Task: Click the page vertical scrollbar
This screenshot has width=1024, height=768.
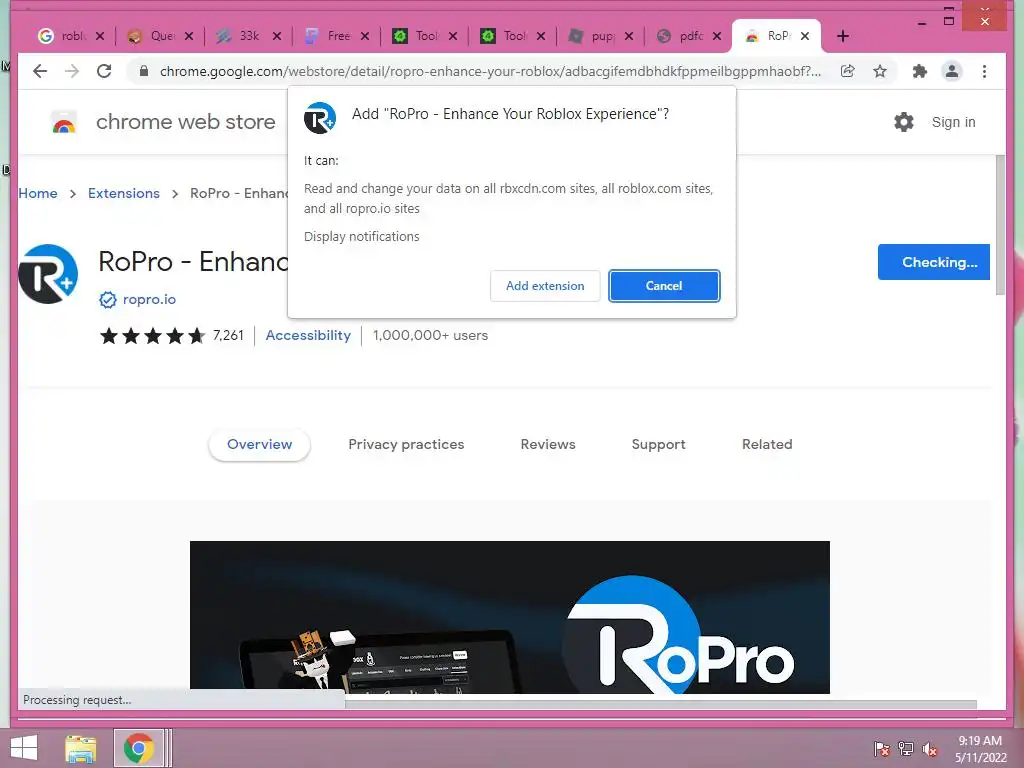Action: tap(1000, 225)
